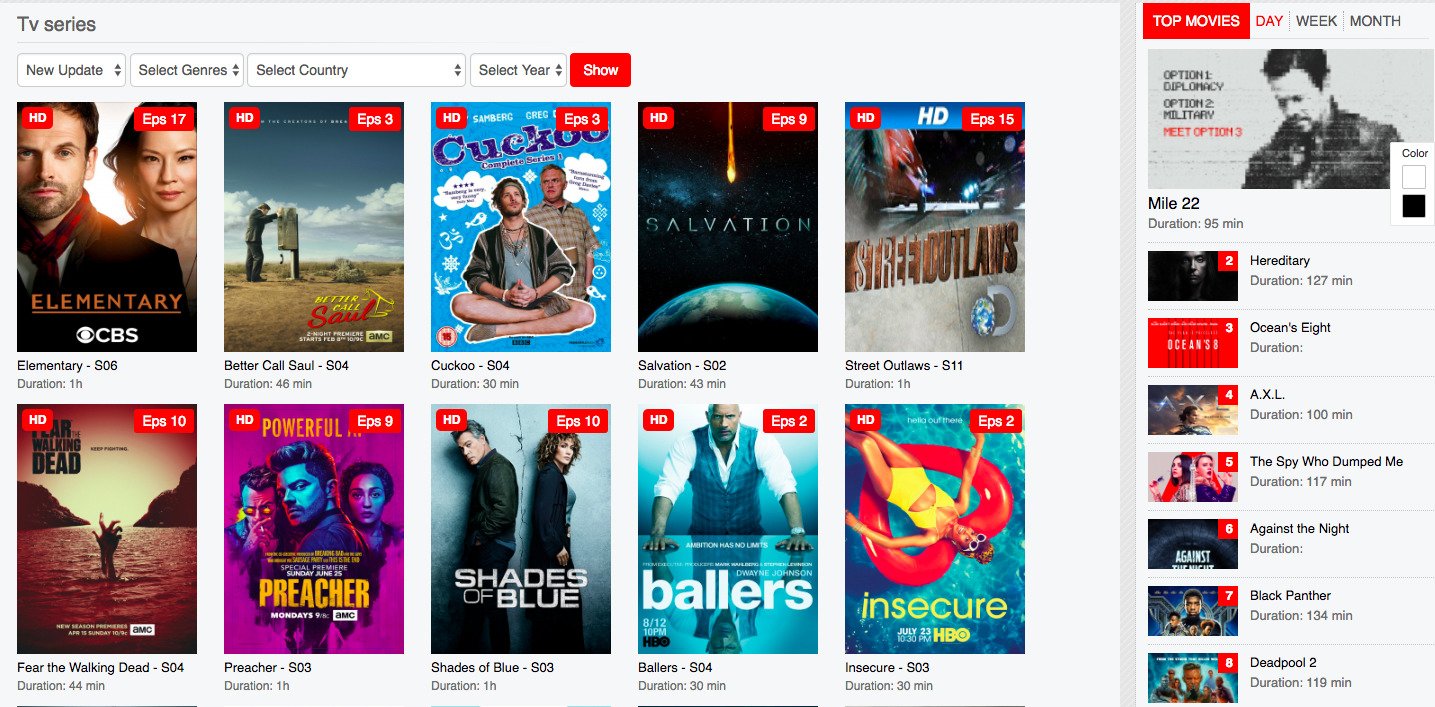Click the HD badge on Ballers
This screenshot has height=707, width=1435.
coord(659,420)
